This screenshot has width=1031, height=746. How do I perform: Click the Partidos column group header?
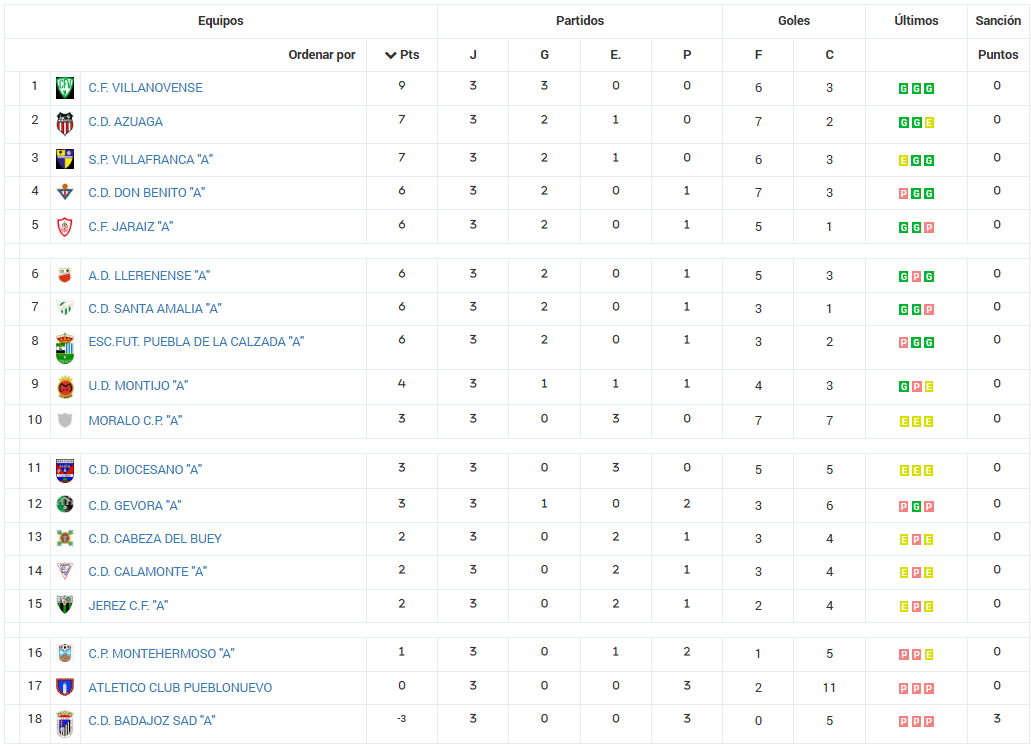pos(580,20)
